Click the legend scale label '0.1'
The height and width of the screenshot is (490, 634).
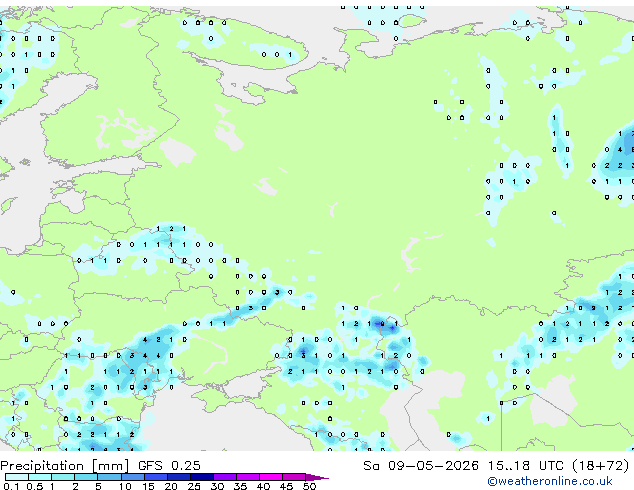(12, 486)
